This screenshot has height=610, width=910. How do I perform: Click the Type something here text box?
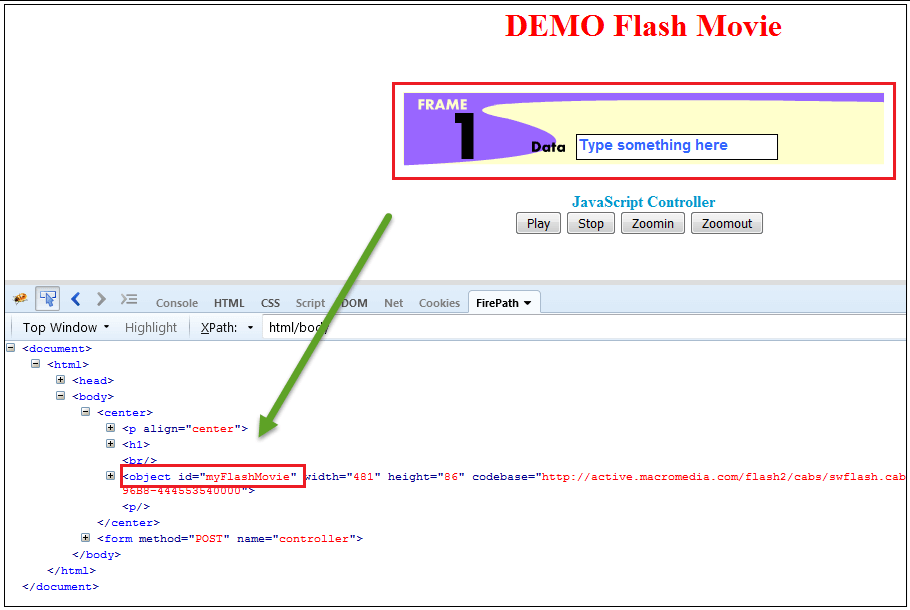pos(677,146)
